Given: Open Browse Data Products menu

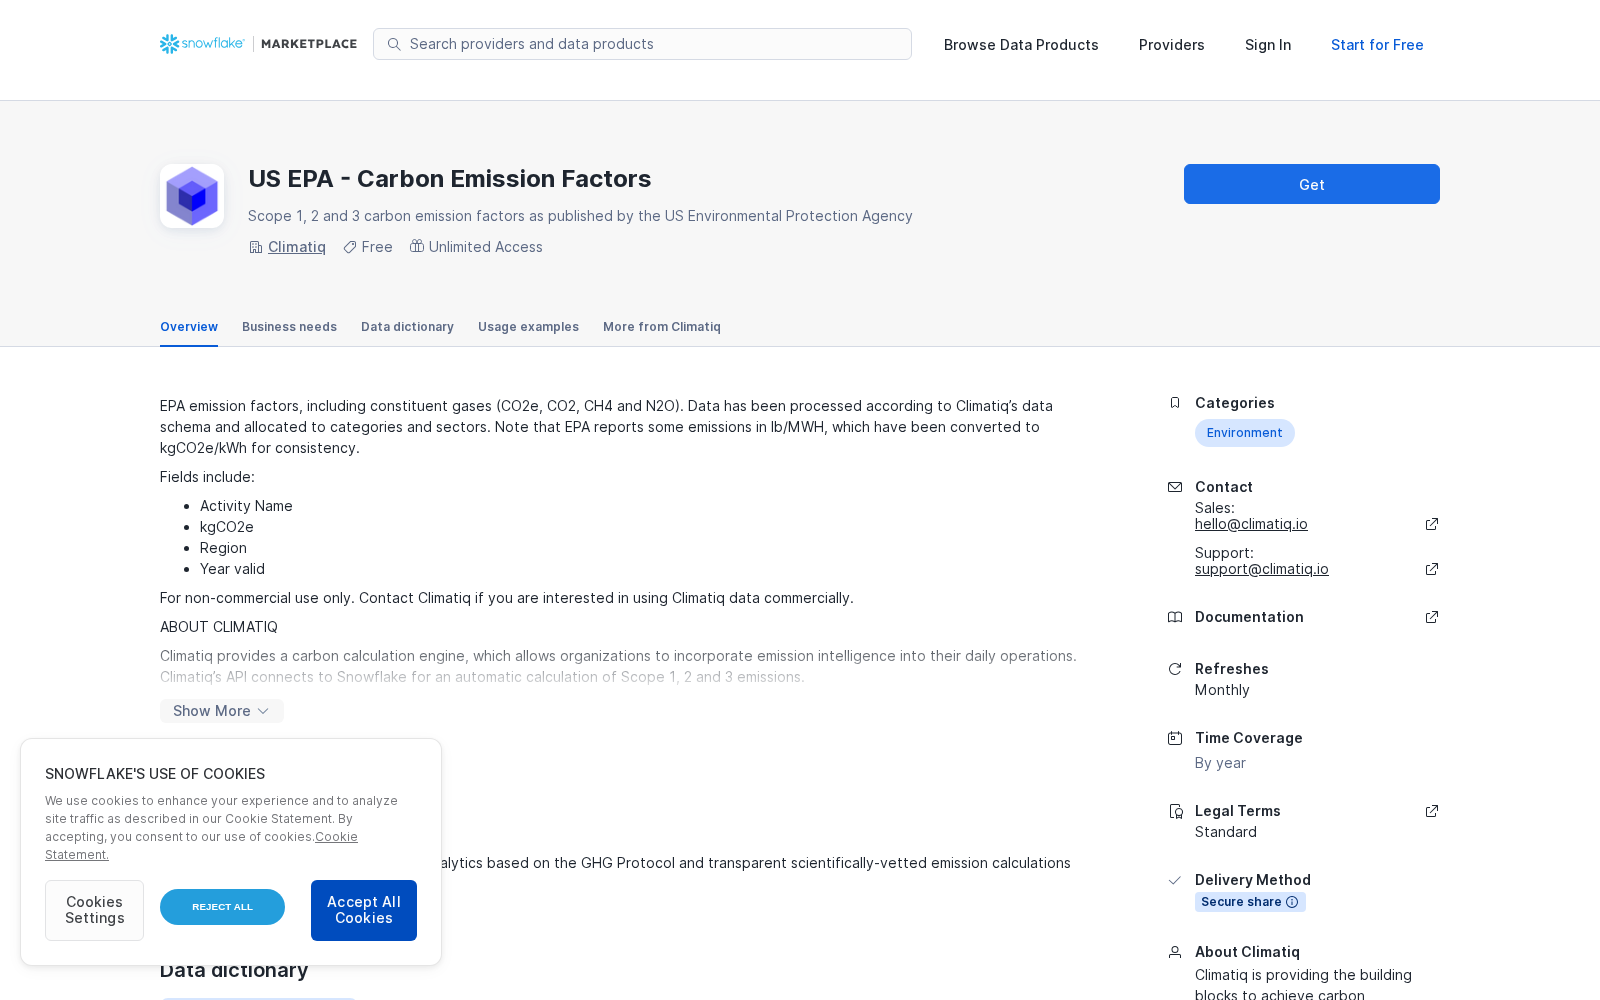Looking at the screenshot, I should pos(1021,45).
